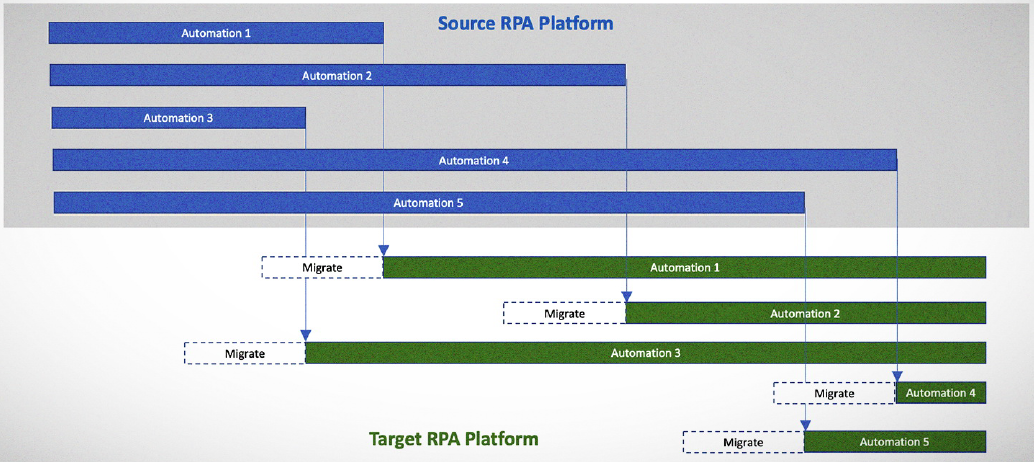Select the green Automation 5 bar
Image resolution: width=1034 pixels, height=462 pixels.
pos(895,442)
